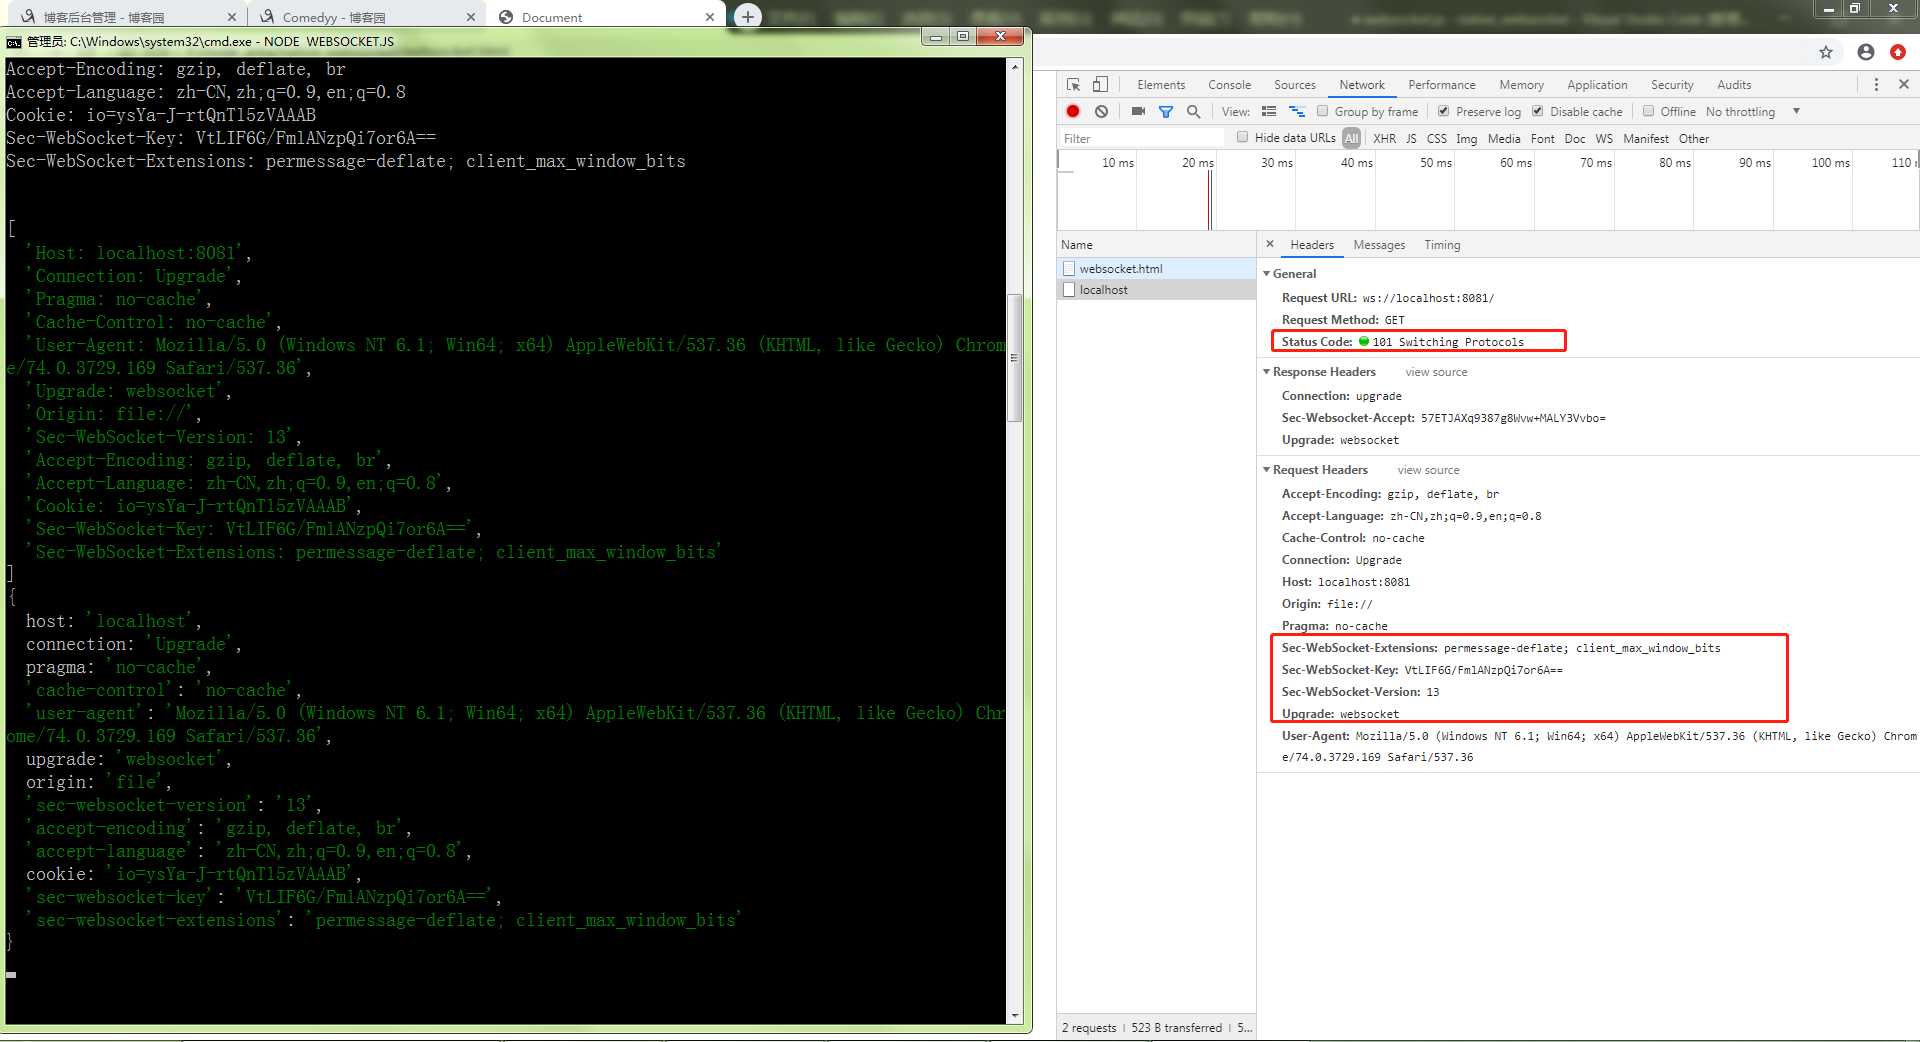Open network search with the magnifier icon
The image size is (1920, 1042).
tap(1193, 111)
